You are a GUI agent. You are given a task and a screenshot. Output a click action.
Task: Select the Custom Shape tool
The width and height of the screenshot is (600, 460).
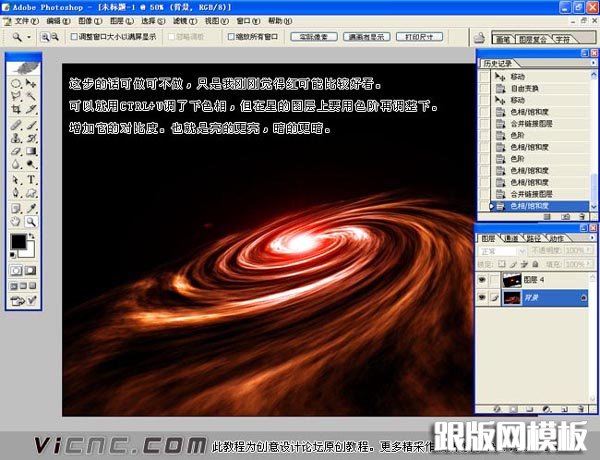coord(31,193)
